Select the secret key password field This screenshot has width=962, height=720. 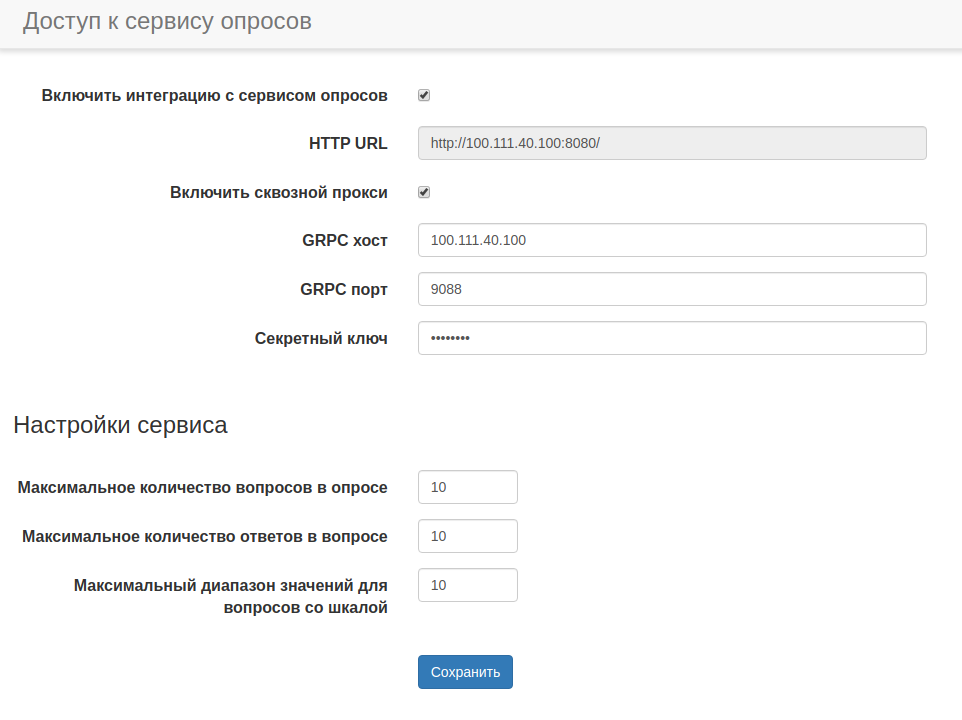(x=672, y=338)
